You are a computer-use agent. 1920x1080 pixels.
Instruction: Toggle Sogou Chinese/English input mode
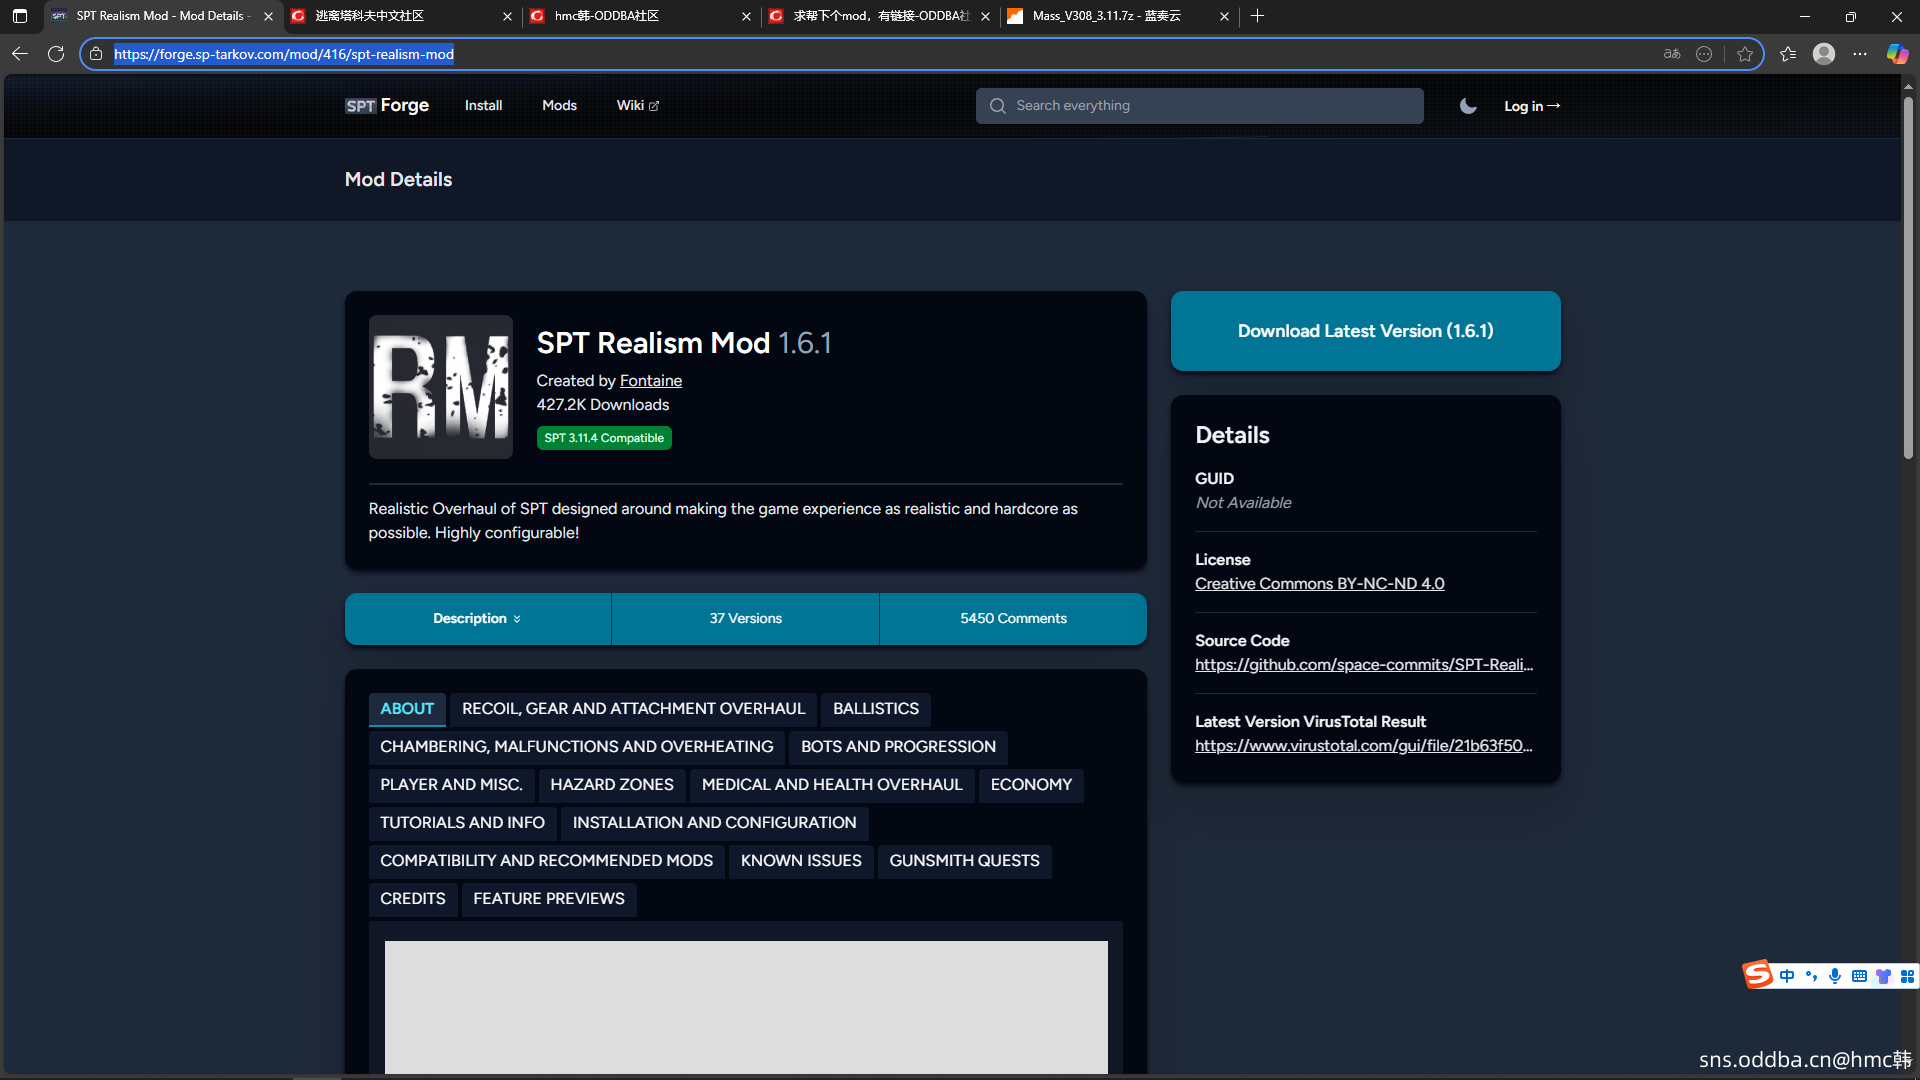coord(1787,976)
